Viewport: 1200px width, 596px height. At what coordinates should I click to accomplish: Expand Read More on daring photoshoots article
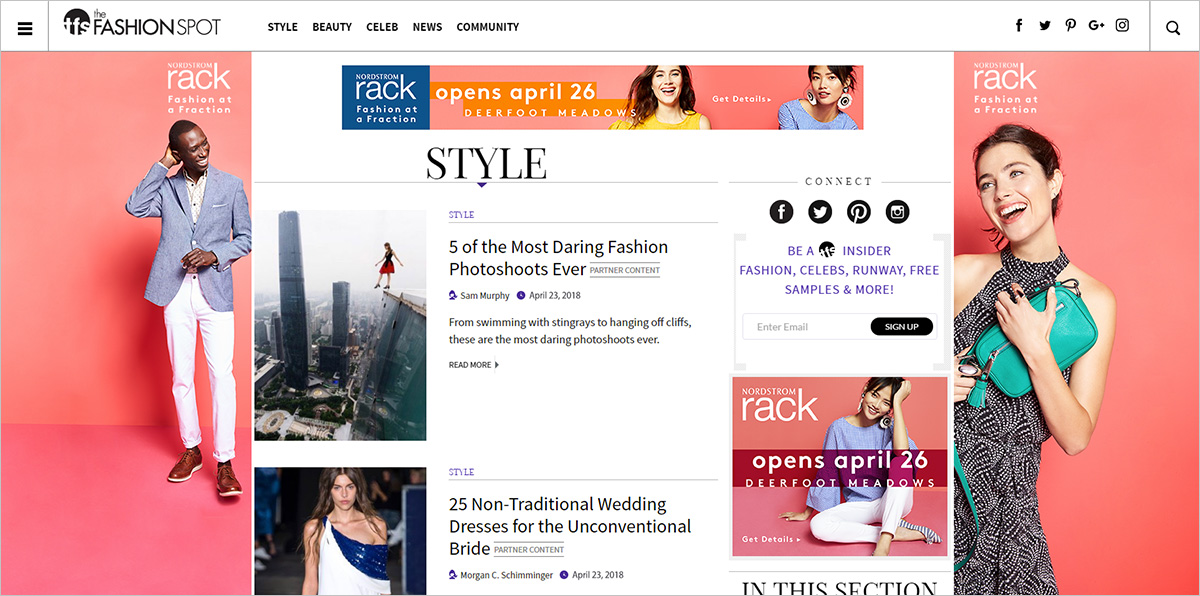pos(473,365)
